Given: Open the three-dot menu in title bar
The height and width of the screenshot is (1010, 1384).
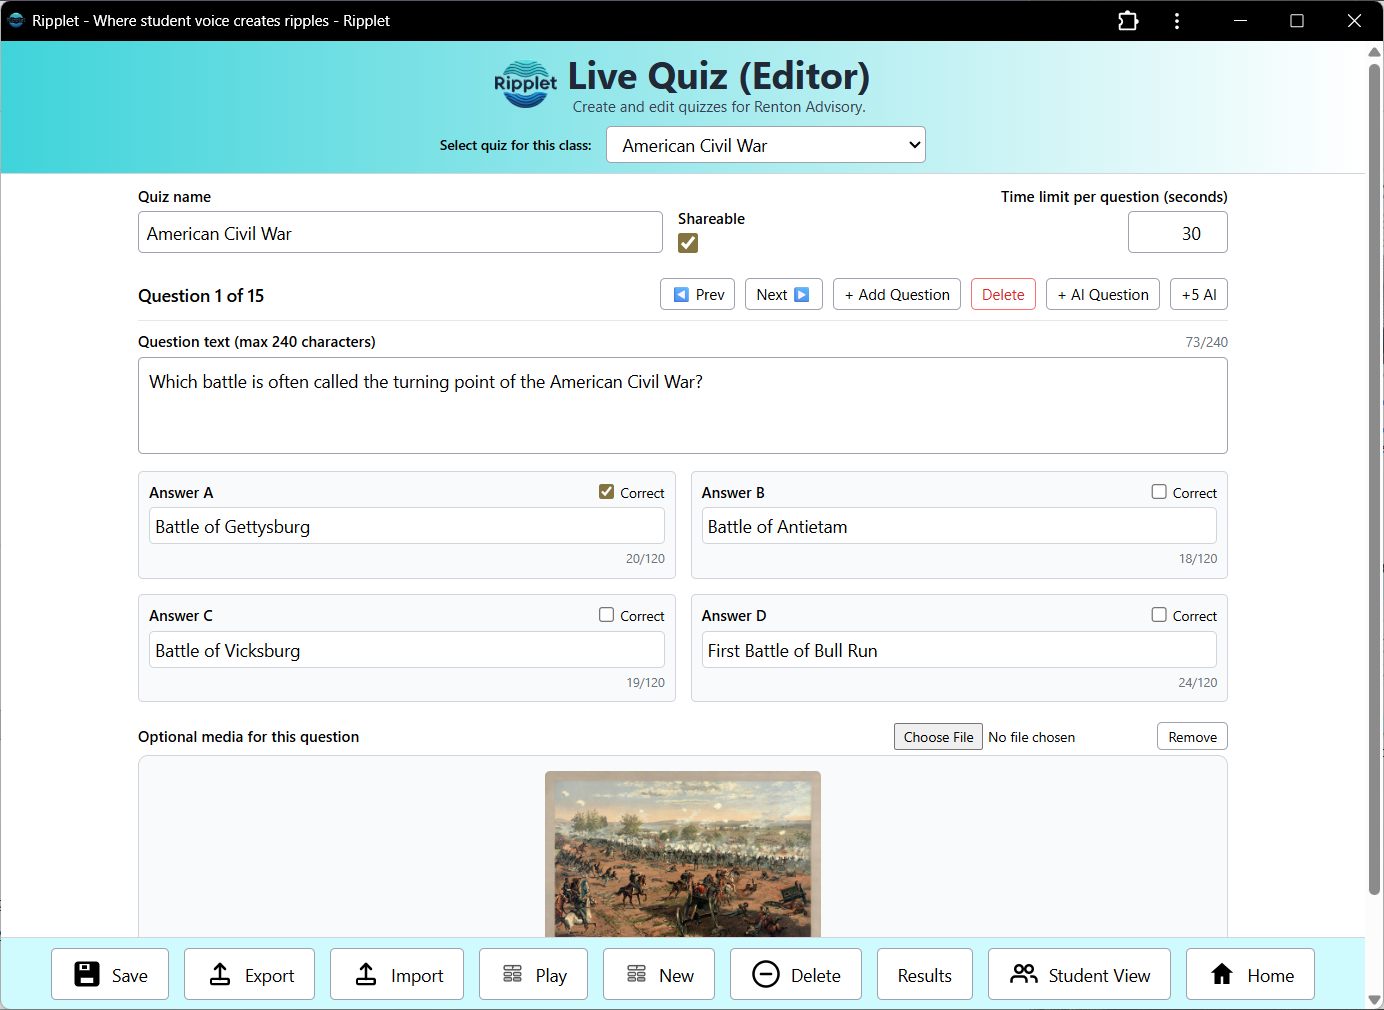Looking at the screenshot, I should pyautogui.click(x=1177, y=20).
